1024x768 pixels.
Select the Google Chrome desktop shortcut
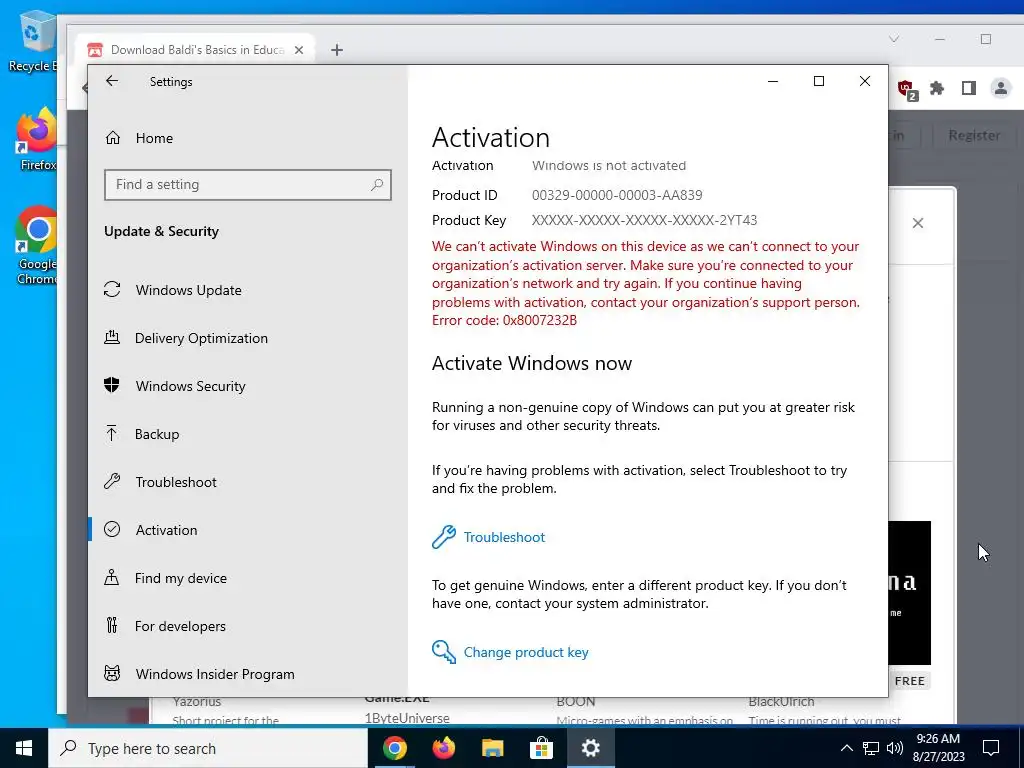37,245
